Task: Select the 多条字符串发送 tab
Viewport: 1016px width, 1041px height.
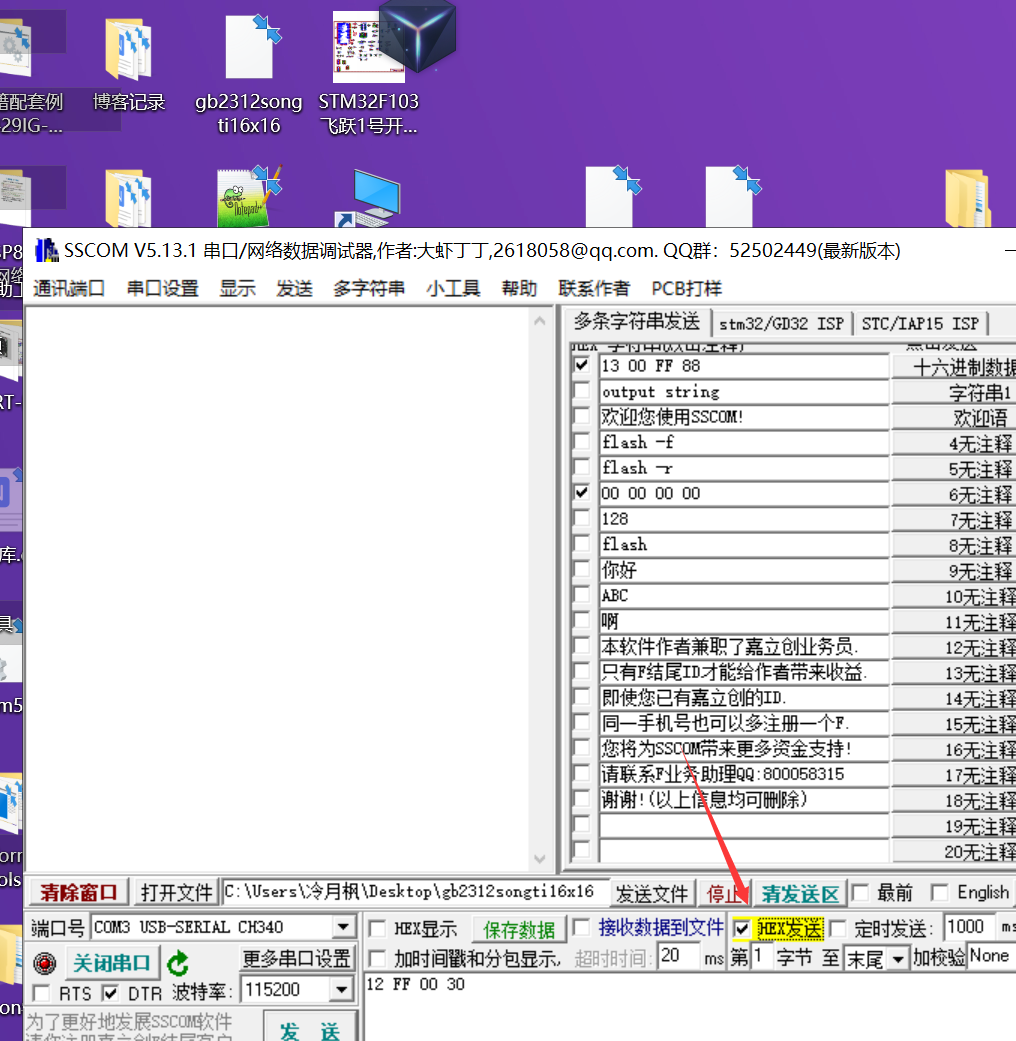Action: pyautogui.click(x=637, y=322)
